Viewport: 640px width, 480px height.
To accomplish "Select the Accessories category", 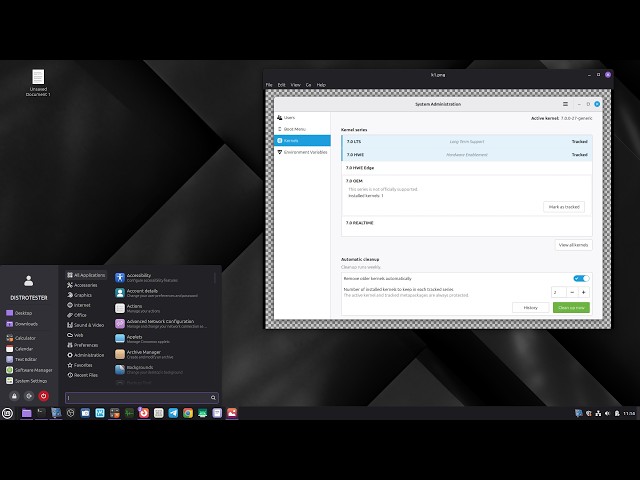I will pyautogui.click(x=86, y=285).
